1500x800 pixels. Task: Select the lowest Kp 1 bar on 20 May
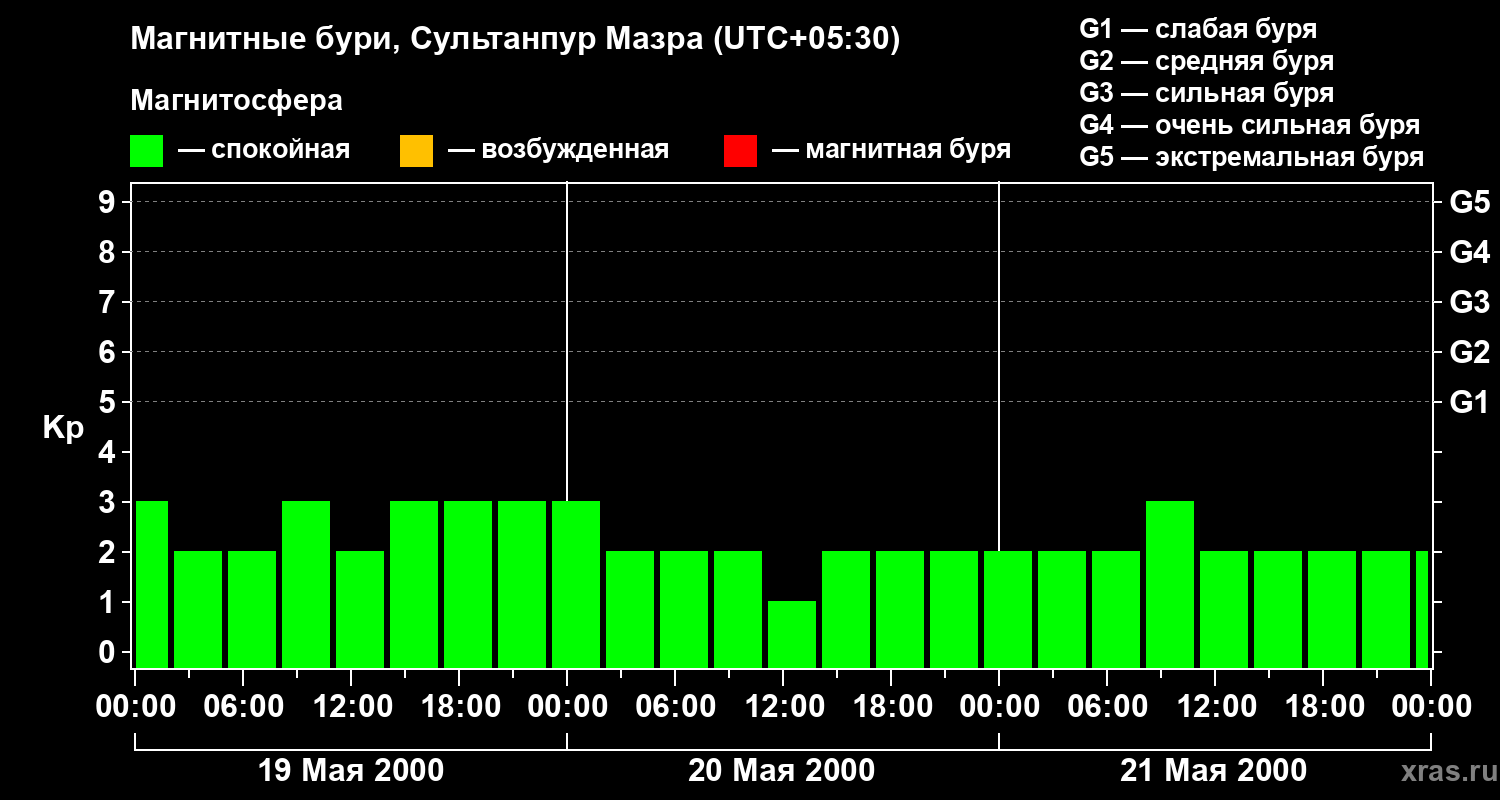[x=792, y=634]
